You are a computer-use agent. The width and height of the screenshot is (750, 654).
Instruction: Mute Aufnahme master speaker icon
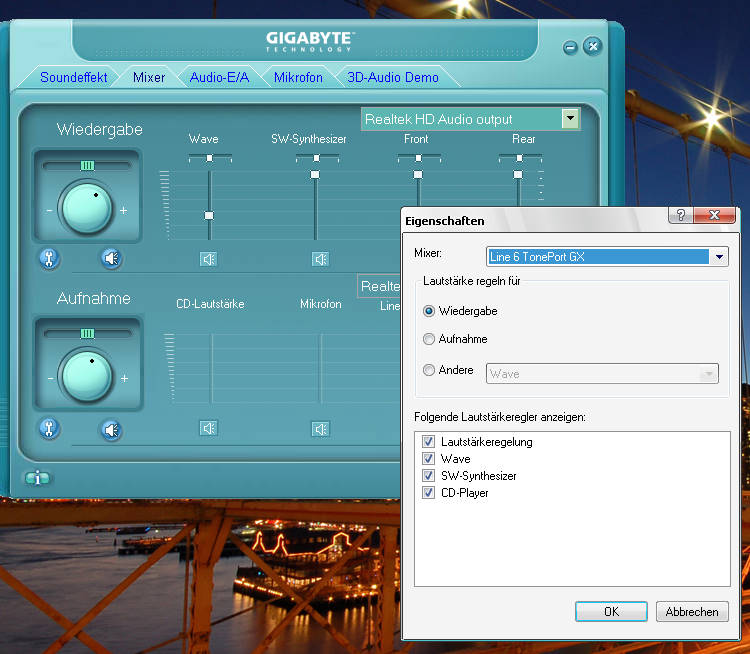[111, 430]
